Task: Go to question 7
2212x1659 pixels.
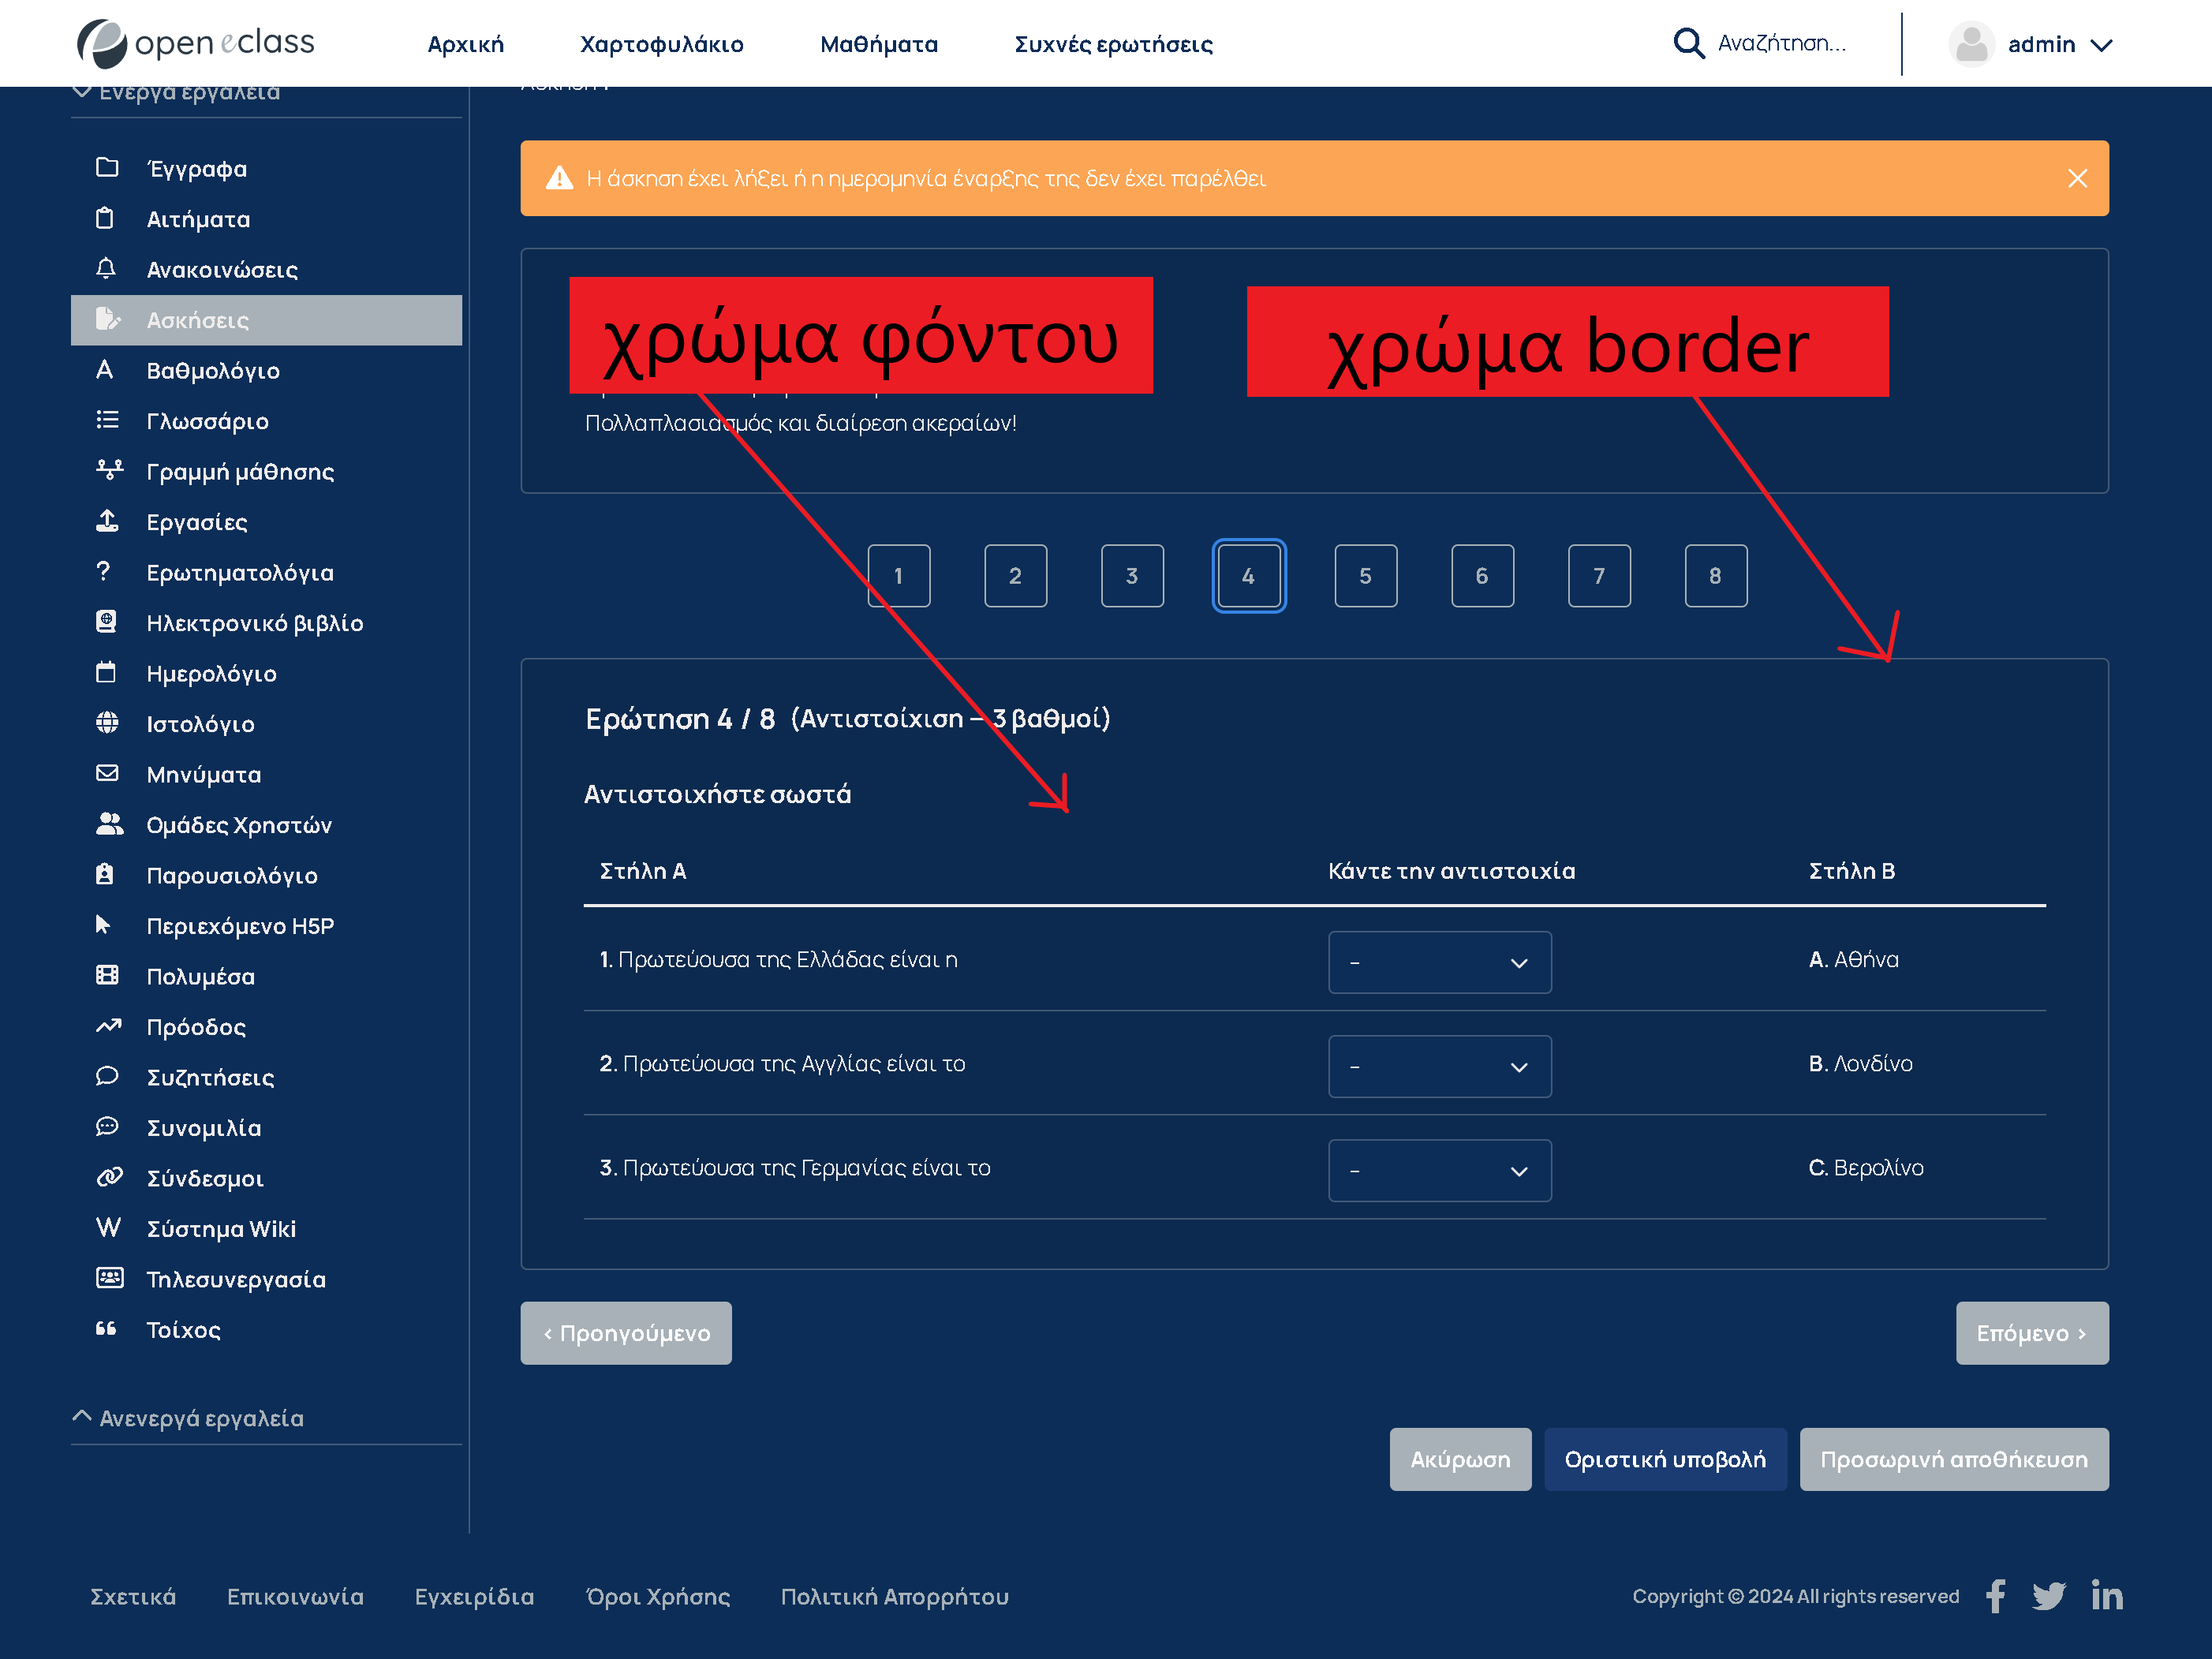Action: (1599, 575)
